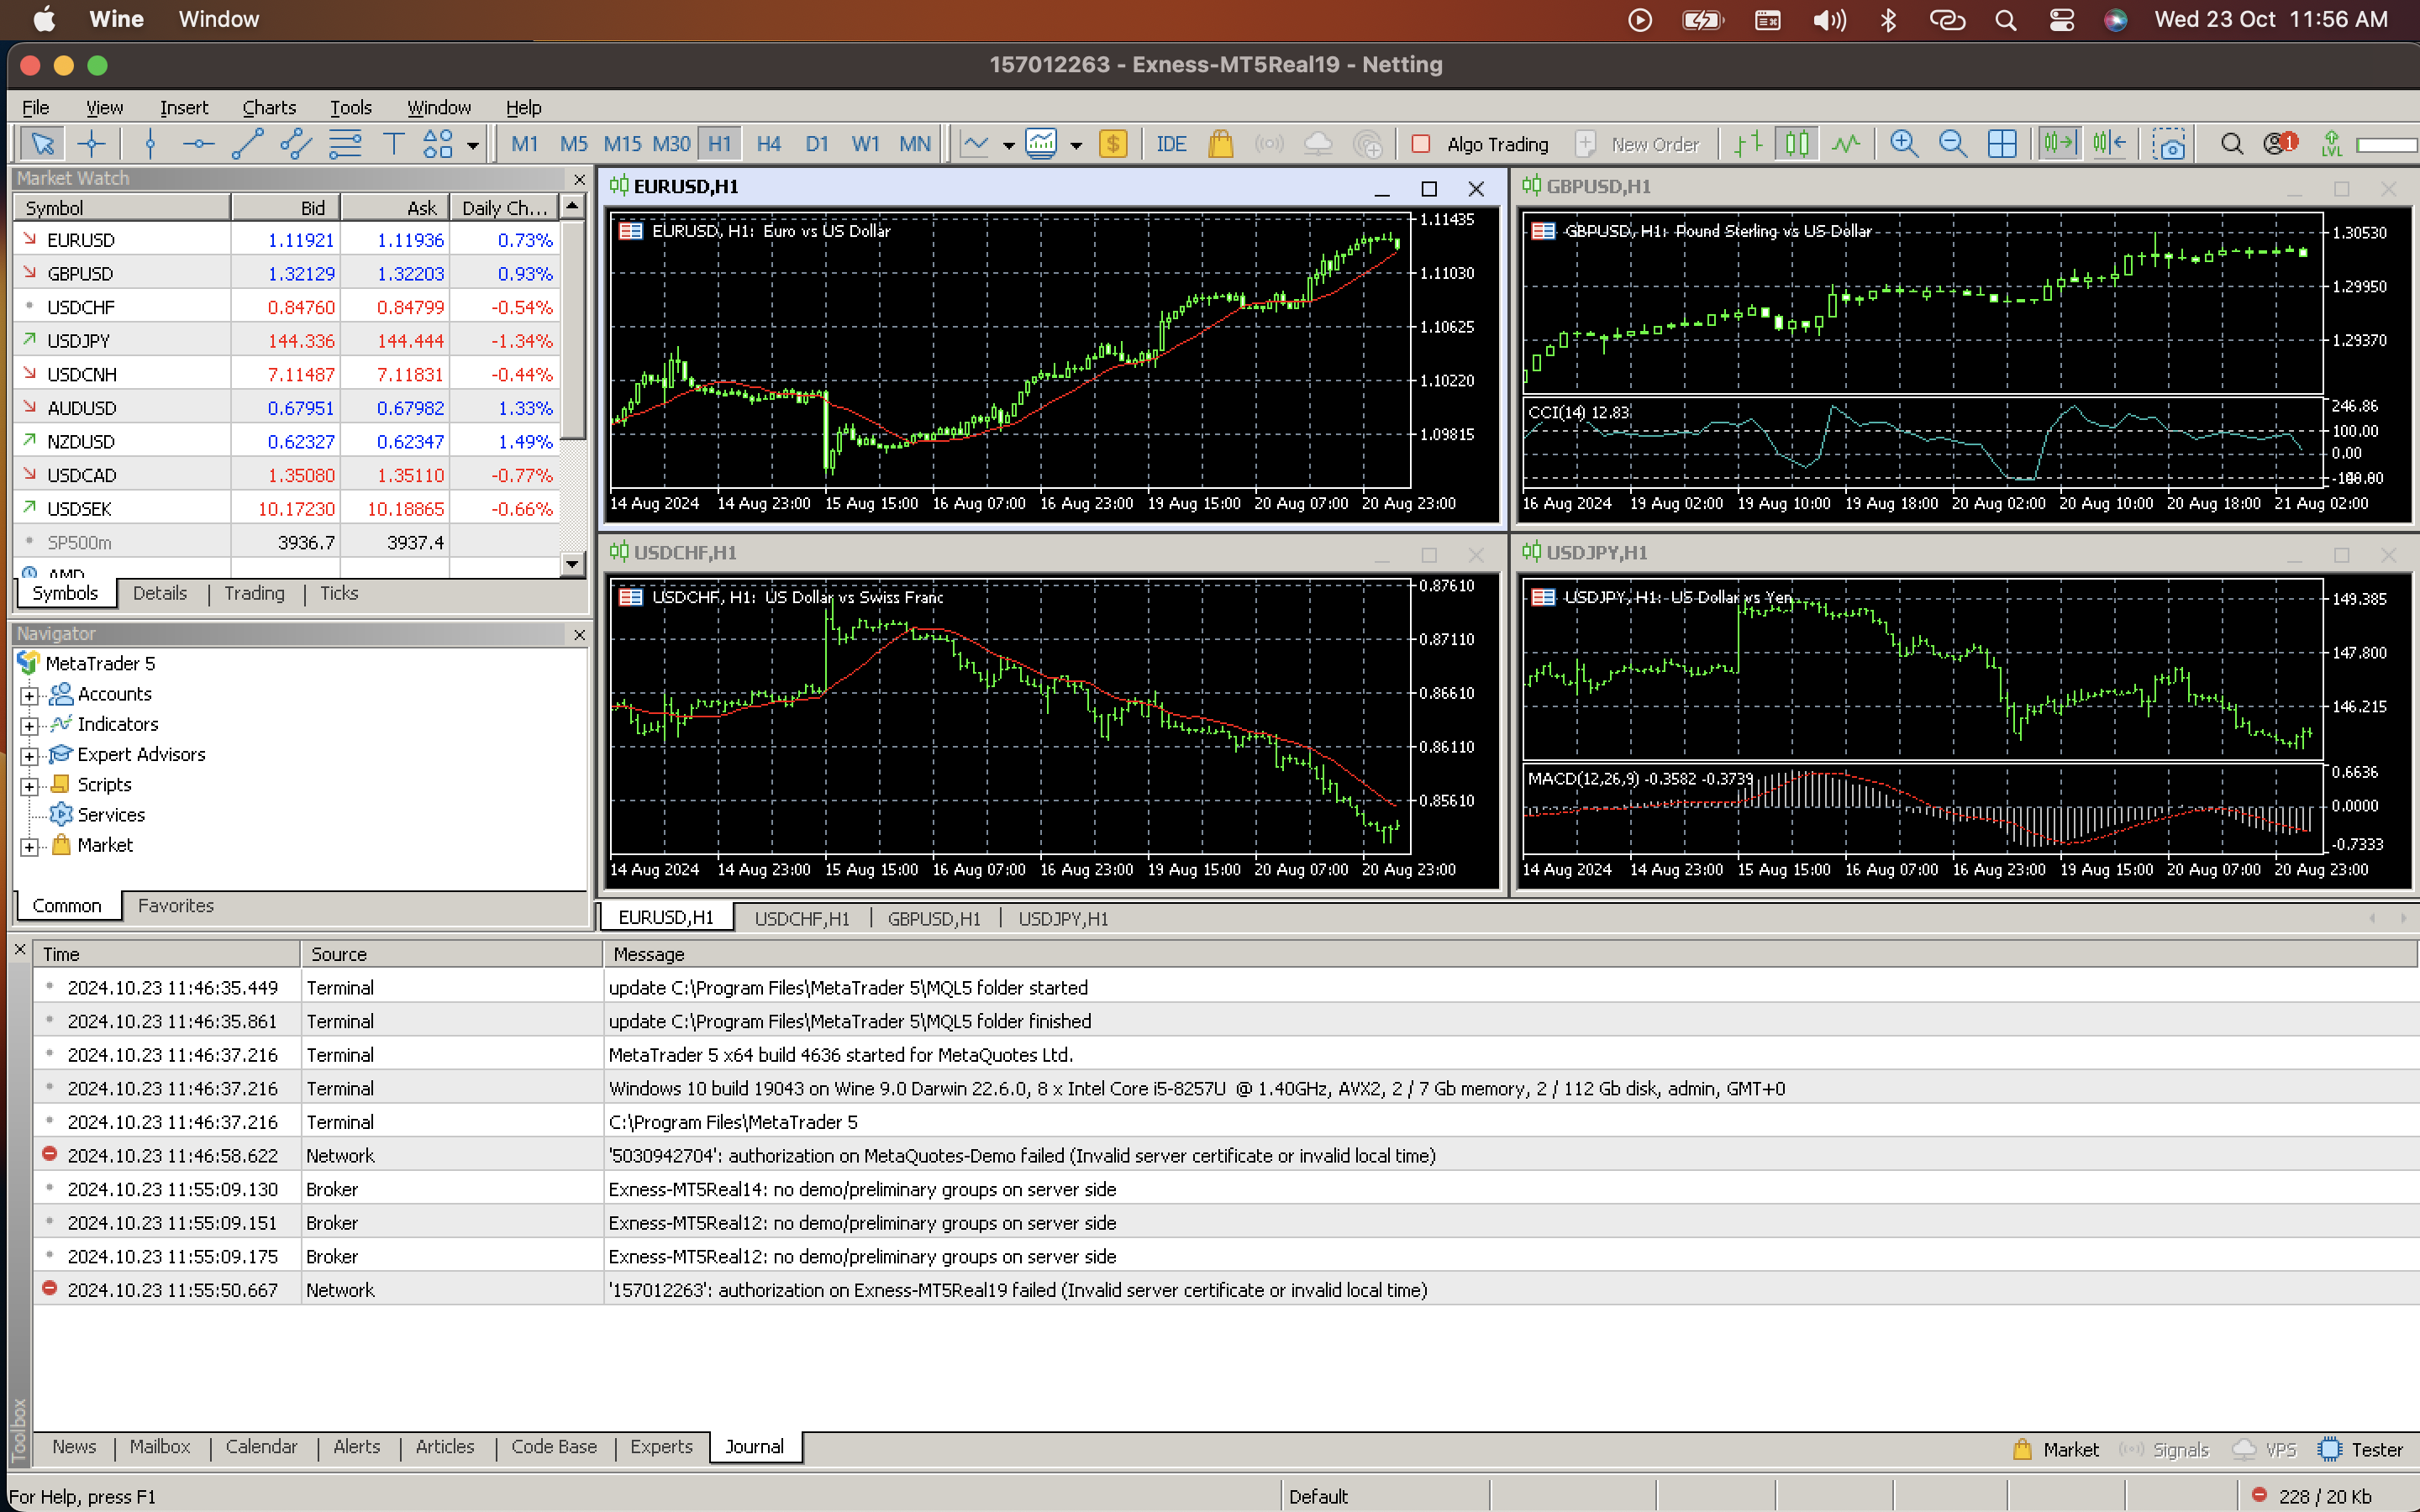
Task: Click the indicators list icon
Action: tap(975, 144)
